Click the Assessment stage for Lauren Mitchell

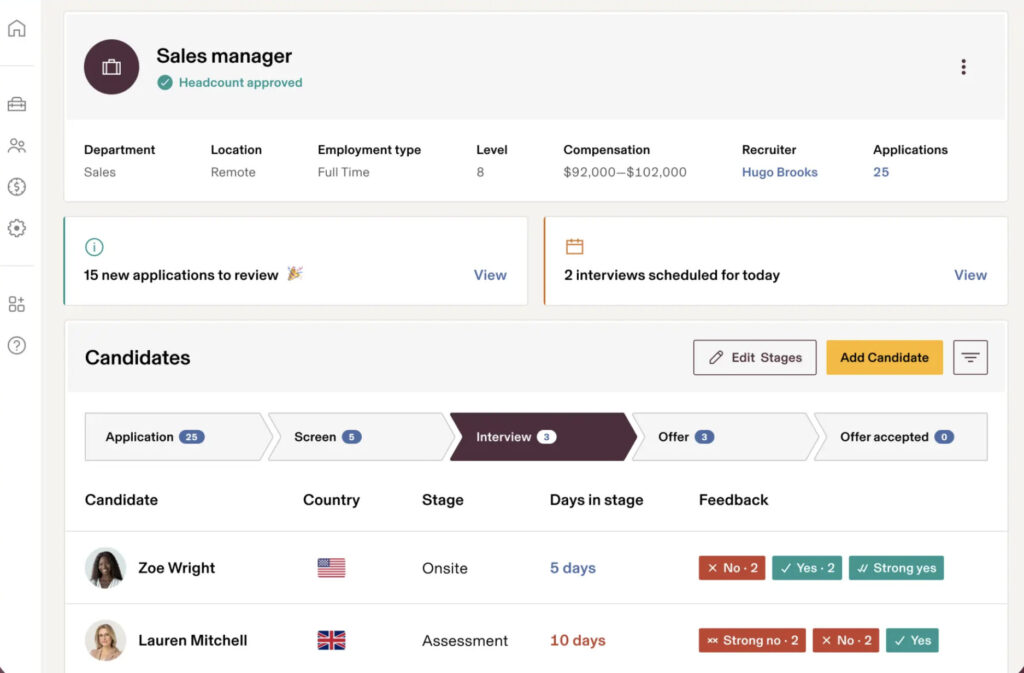click(x=465, y=640)
